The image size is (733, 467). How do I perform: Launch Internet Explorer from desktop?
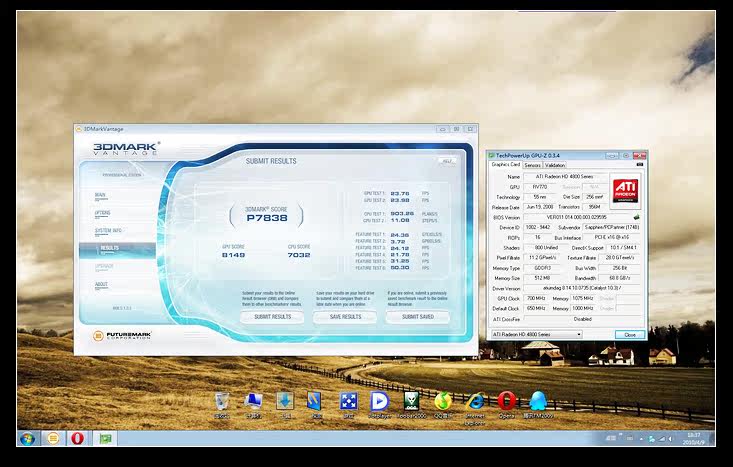point(475,401)
